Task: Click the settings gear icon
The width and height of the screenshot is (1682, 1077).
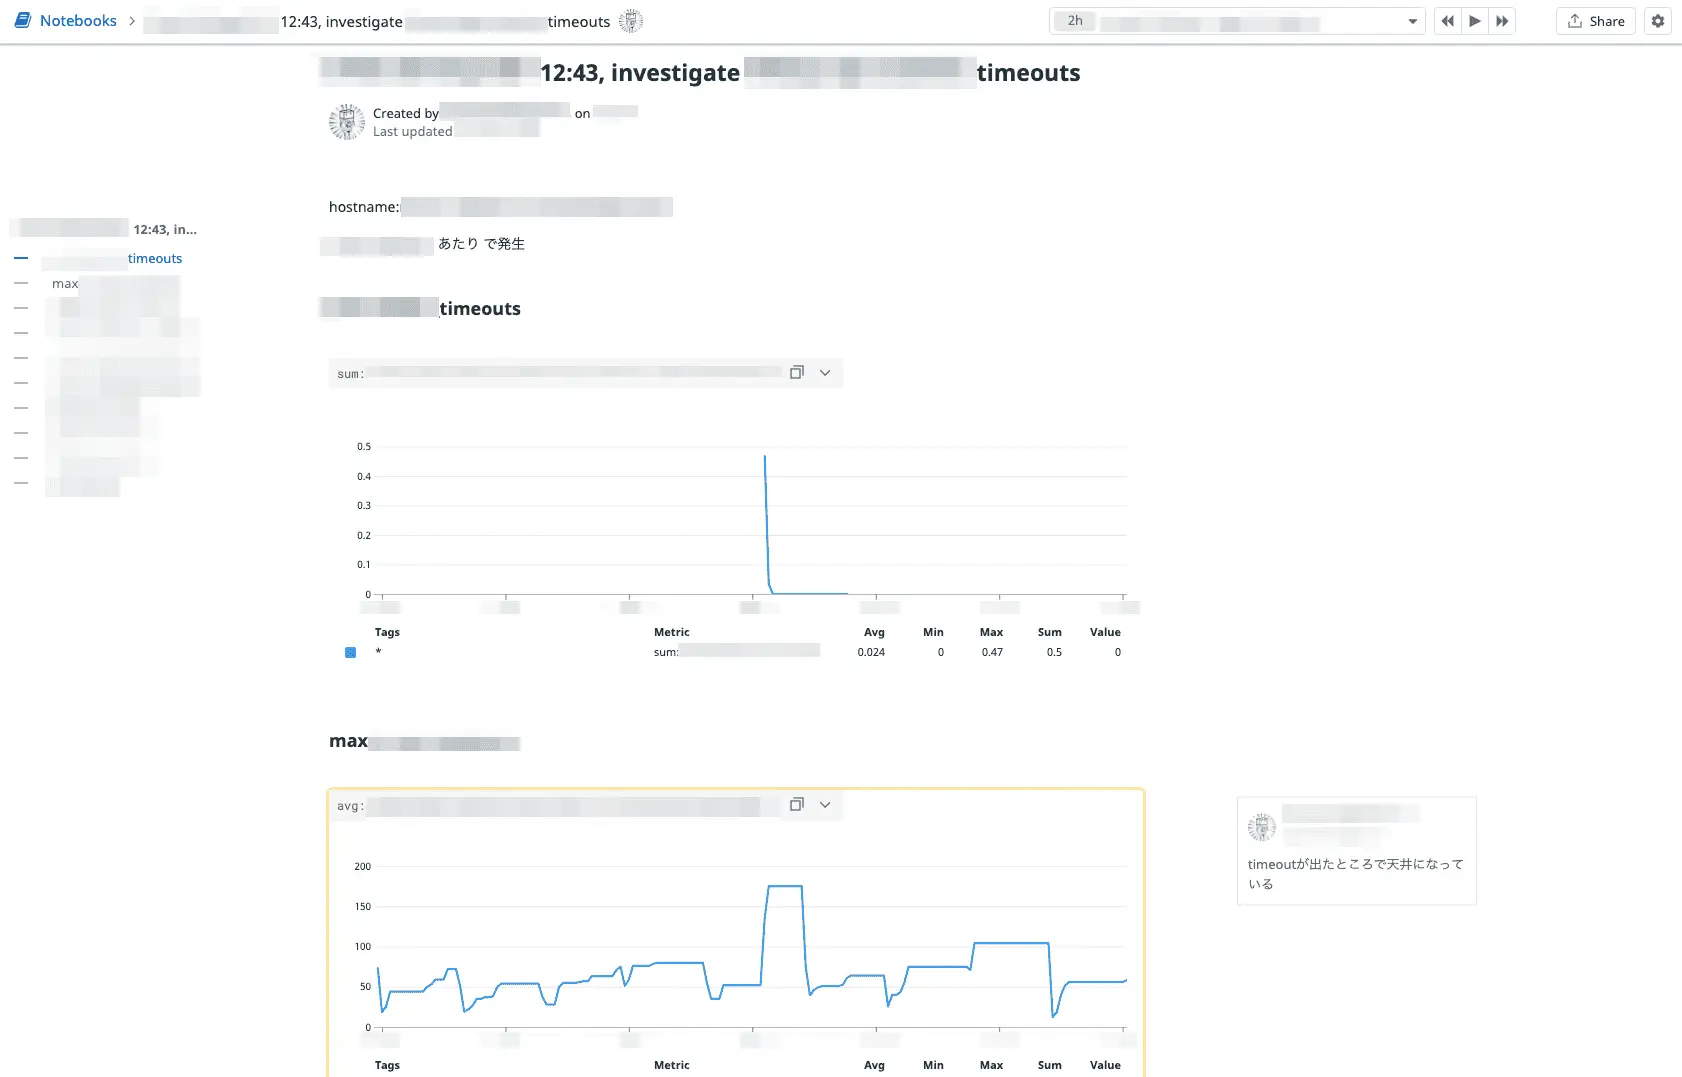Action: [1658, 21]
